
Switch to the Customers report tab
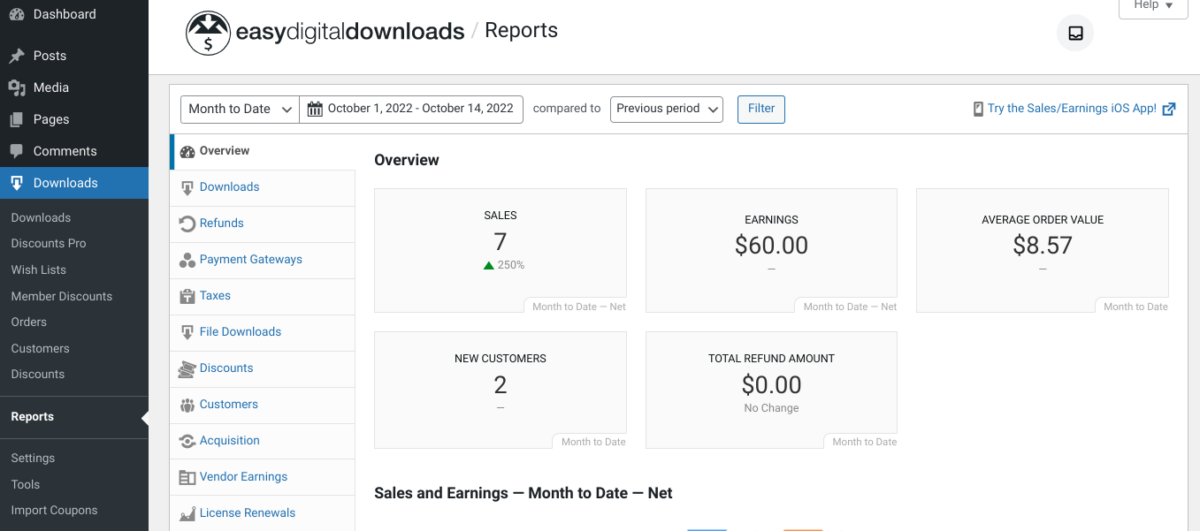pos(263,405)
